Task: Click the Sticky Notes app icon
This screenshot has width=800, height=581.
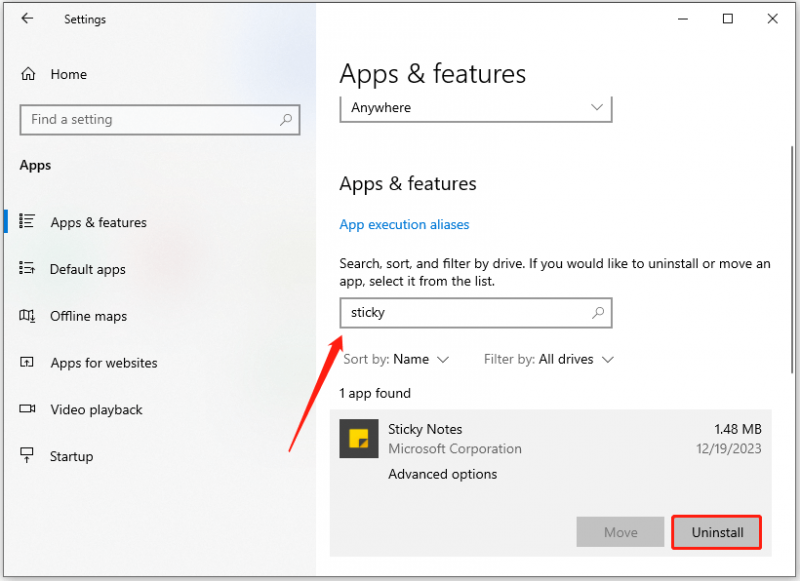Action: [359, 439]
